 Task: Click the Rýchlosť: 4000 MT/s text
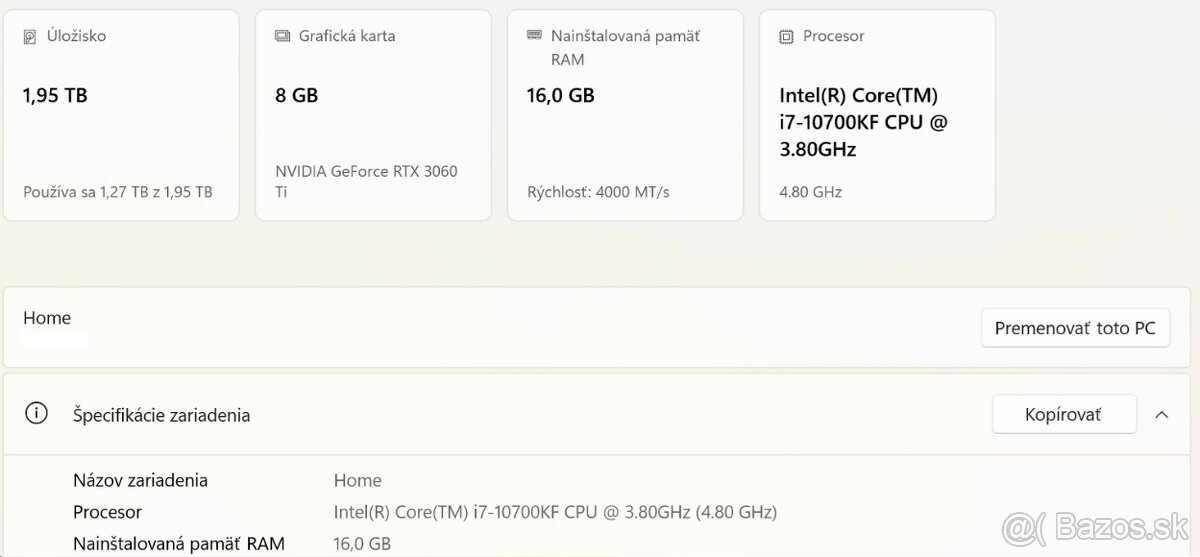tap(598, 192)
